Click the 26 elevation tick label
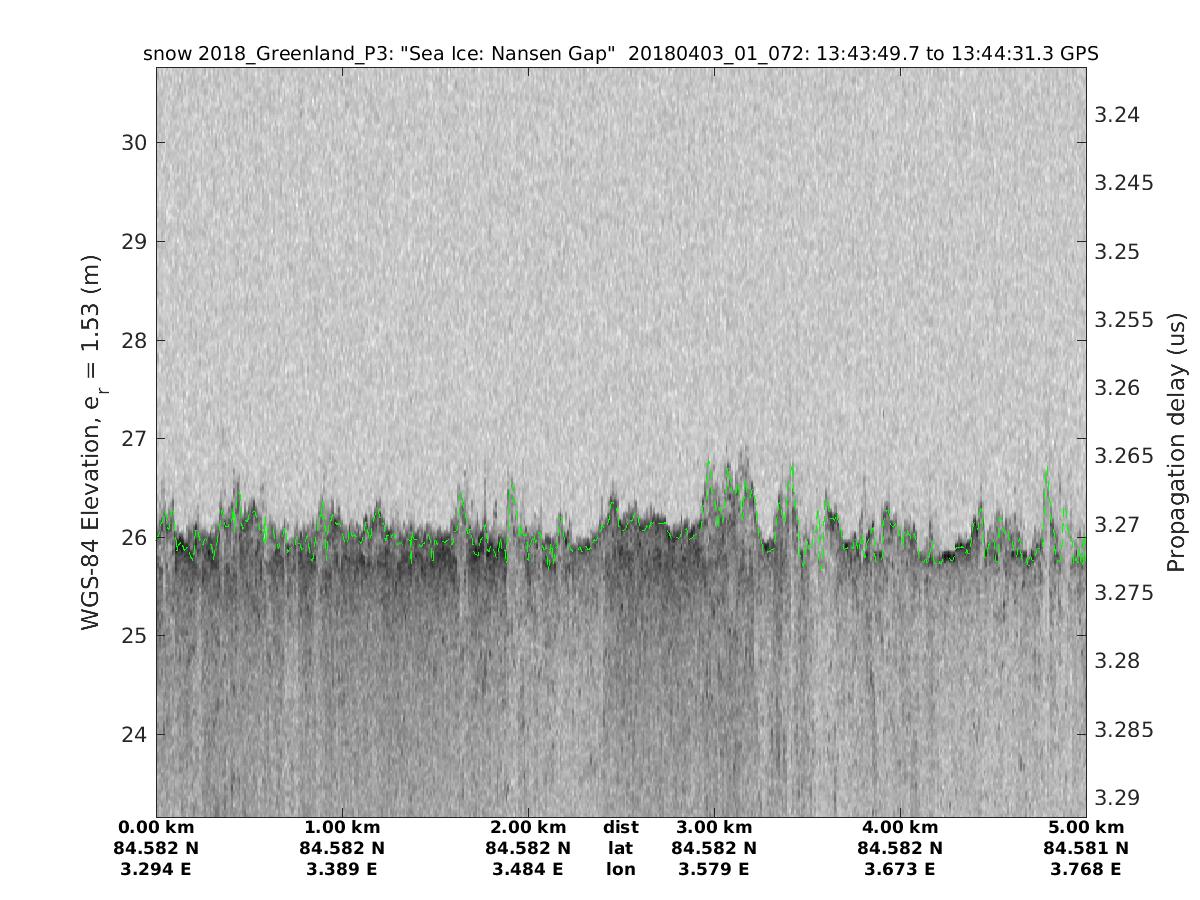 (x=134, y=537)
